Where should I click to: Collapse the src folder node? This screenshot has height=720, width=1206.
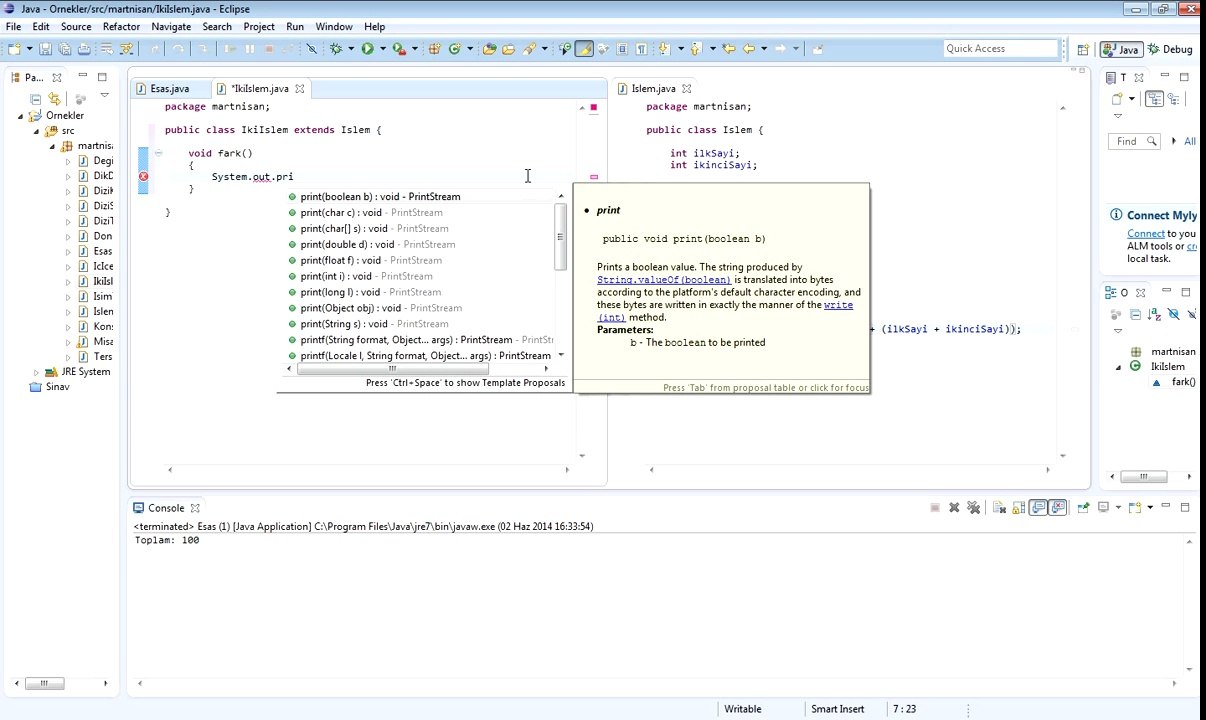tap(37, 131)
